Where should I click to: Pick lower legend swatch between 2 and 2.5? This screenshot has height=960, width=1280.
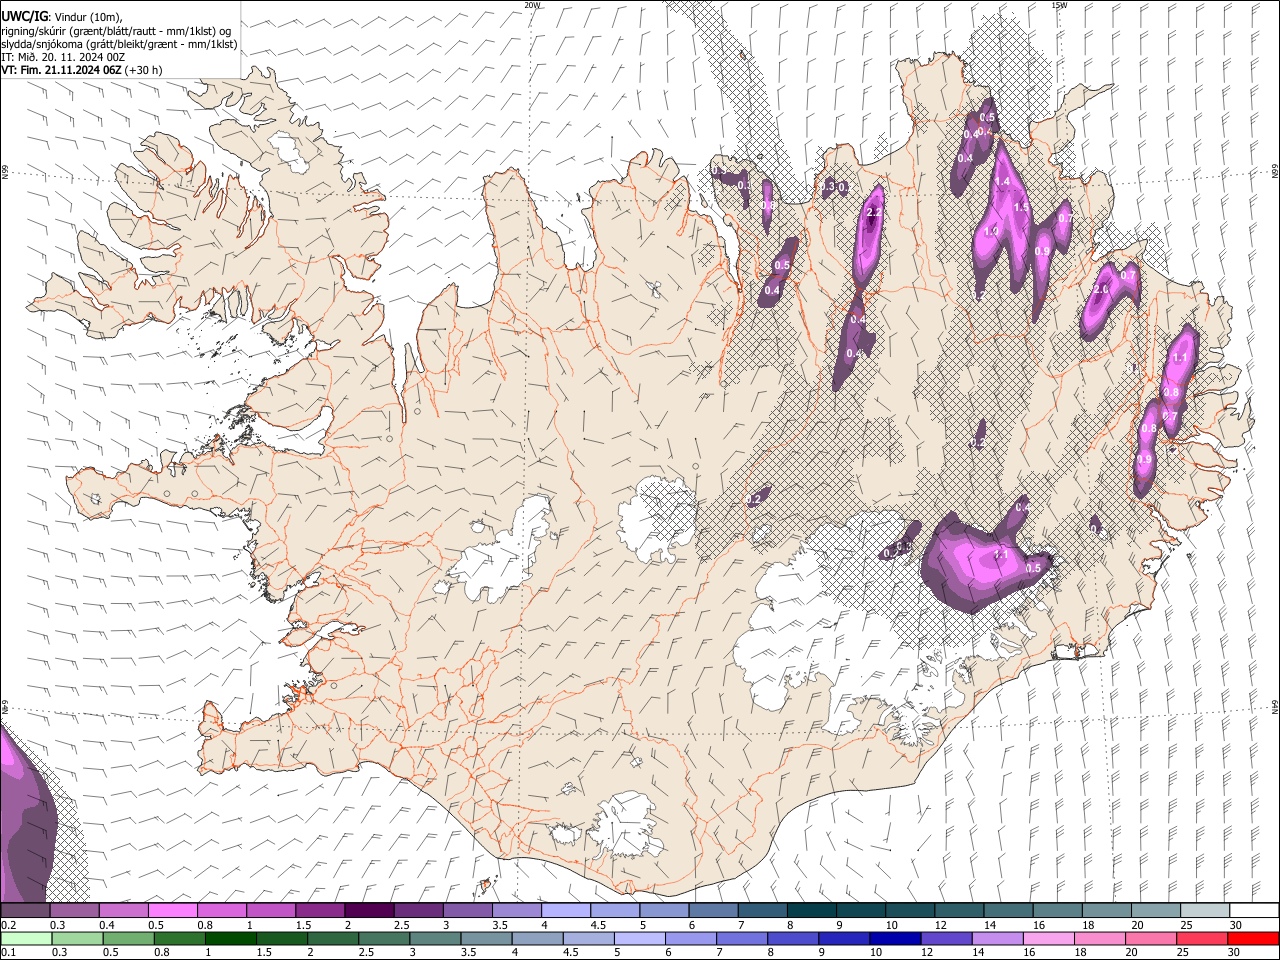(x=333, y=939)
